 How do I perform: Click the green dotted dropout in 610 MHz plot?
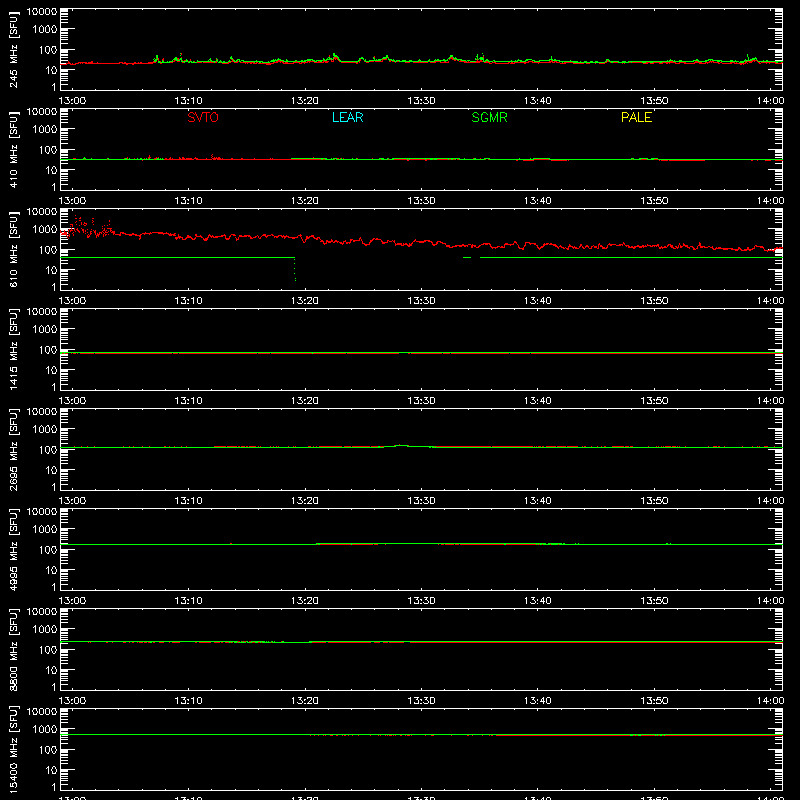coord(295,269)
